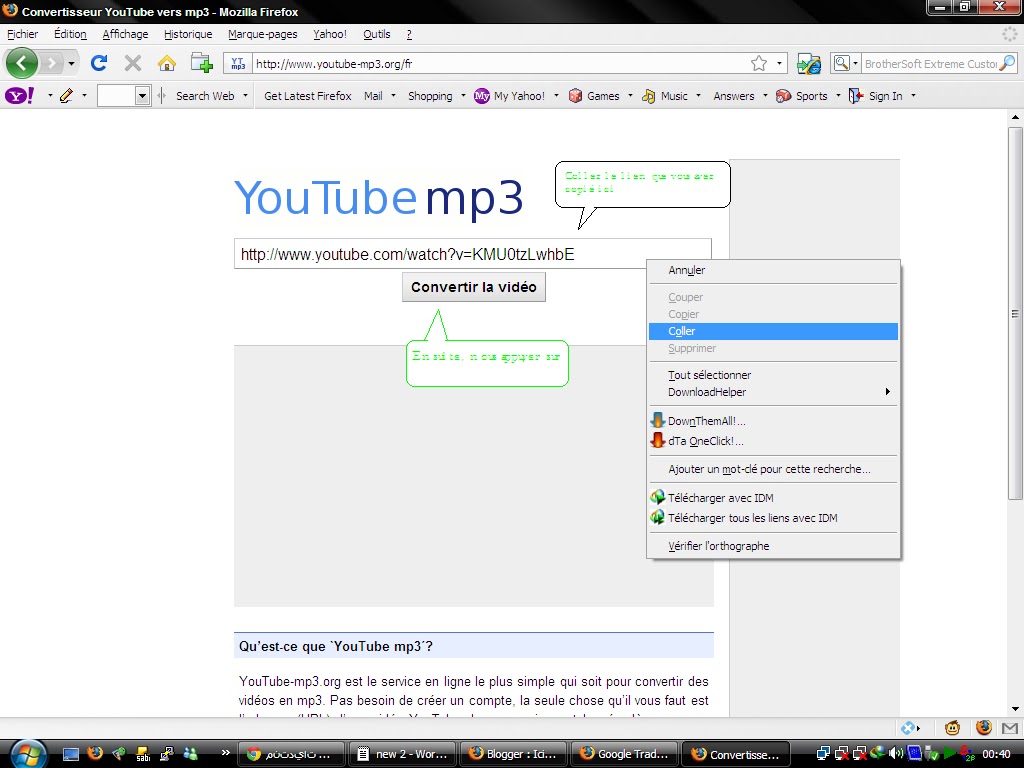
Task: Click the Firefox globe icon in status bar
Action: pos(984,727)
